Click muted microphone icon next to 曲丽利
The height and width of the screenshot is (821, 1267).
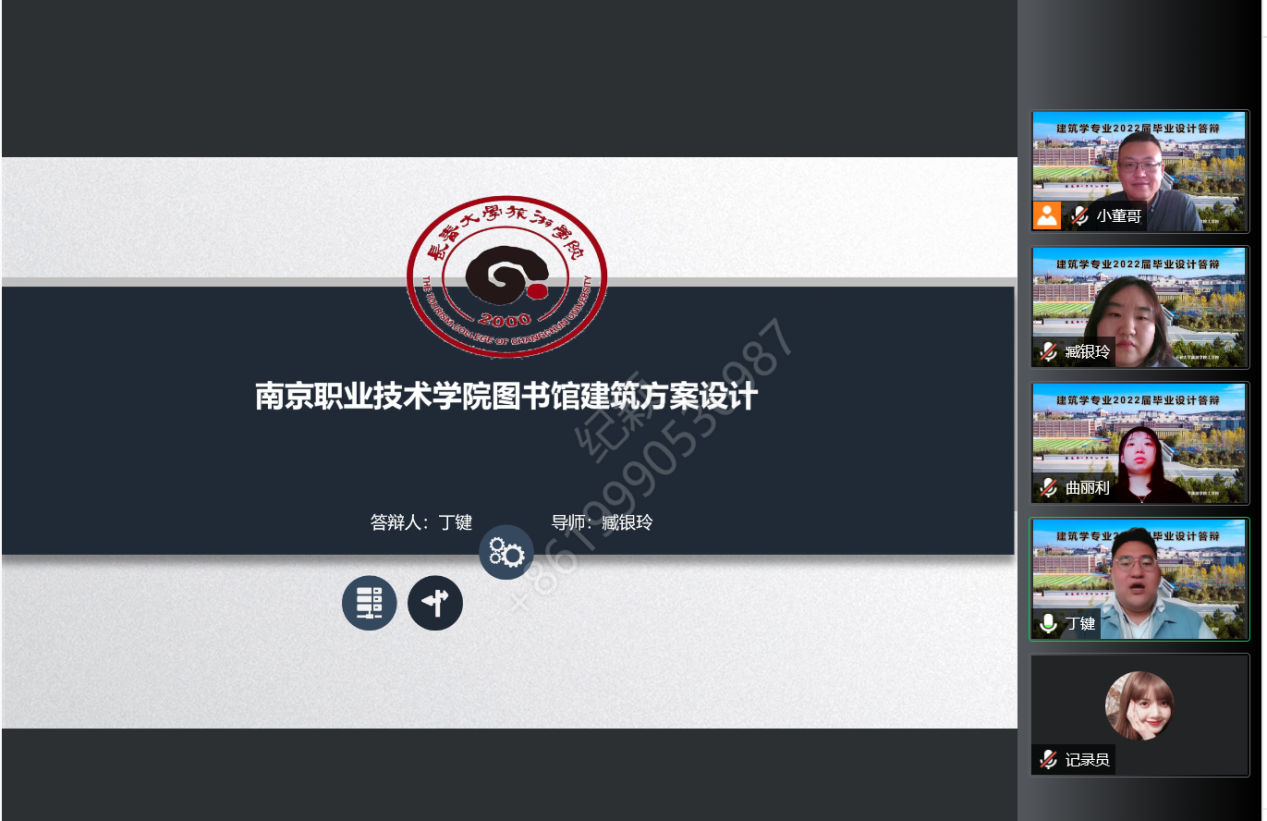tap(1048, 488)
